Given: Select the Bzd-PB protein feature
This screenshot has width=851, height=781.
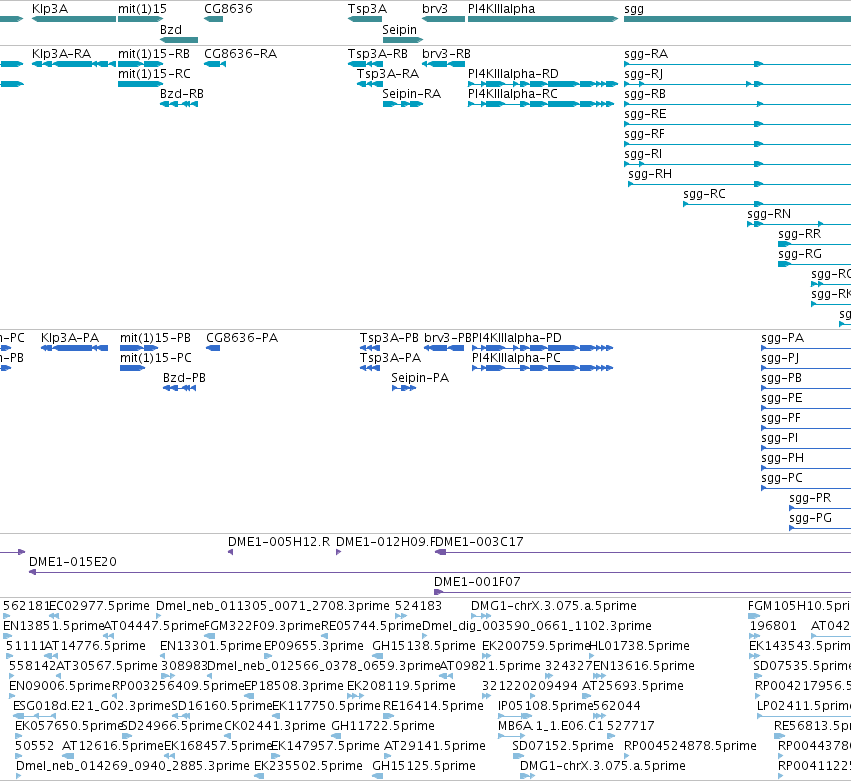Looking at the screenshot, I should (180, 388).
